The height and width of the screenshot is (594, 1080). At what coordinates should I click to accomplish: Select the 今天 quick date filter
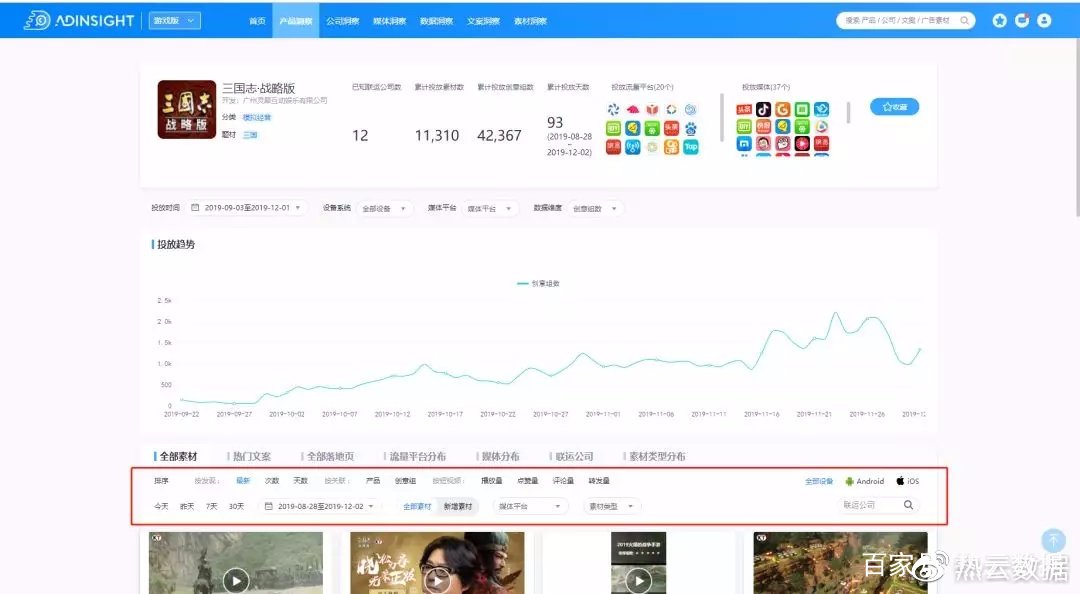[161, 506]
